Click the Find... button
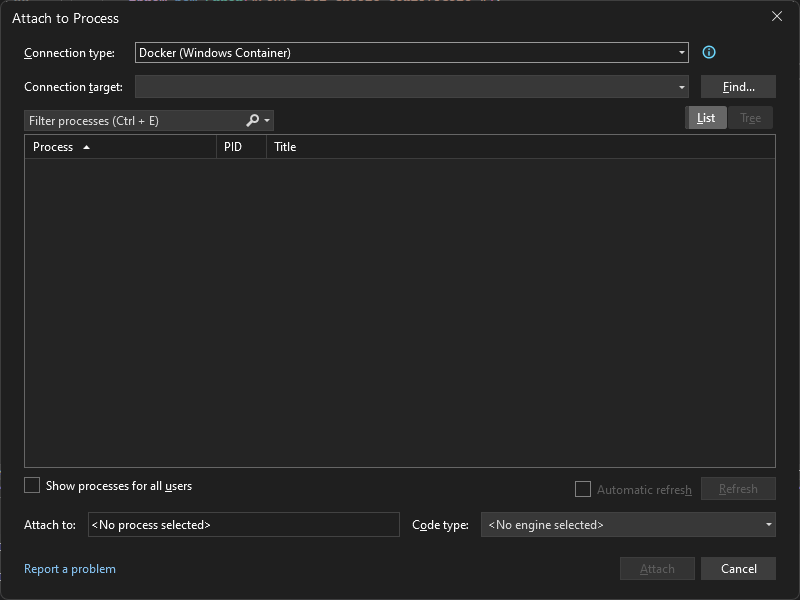The image size is (800, 600). tap(738, 86)
